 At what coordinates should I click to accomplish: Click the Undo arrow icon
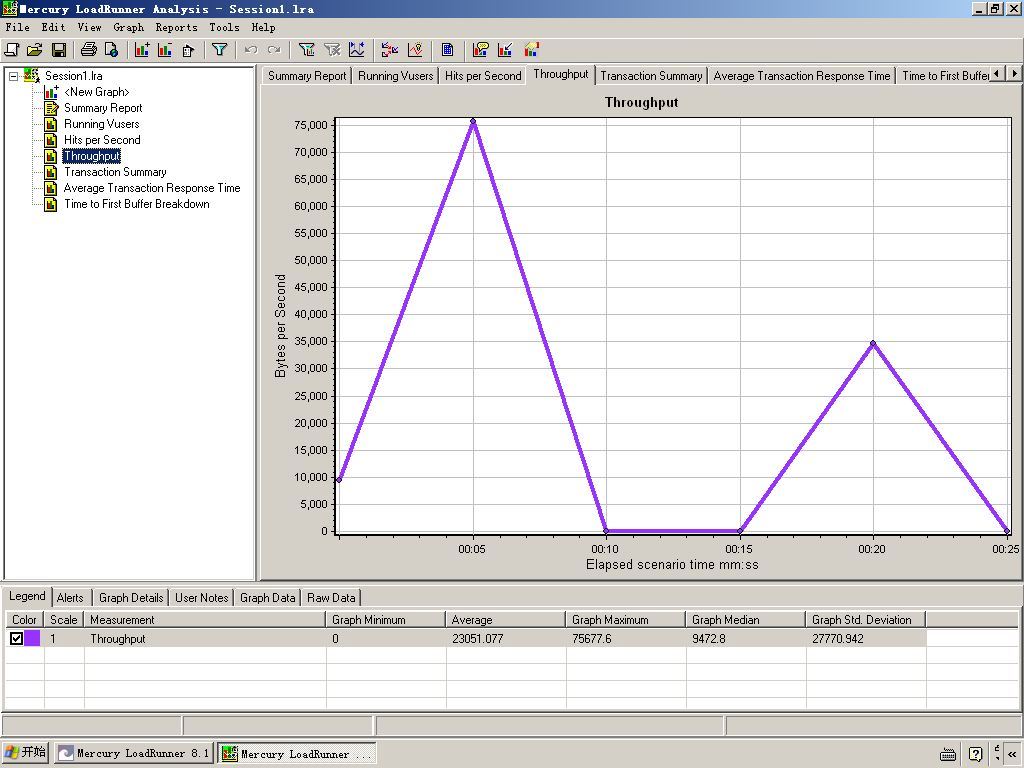[251, 50]
